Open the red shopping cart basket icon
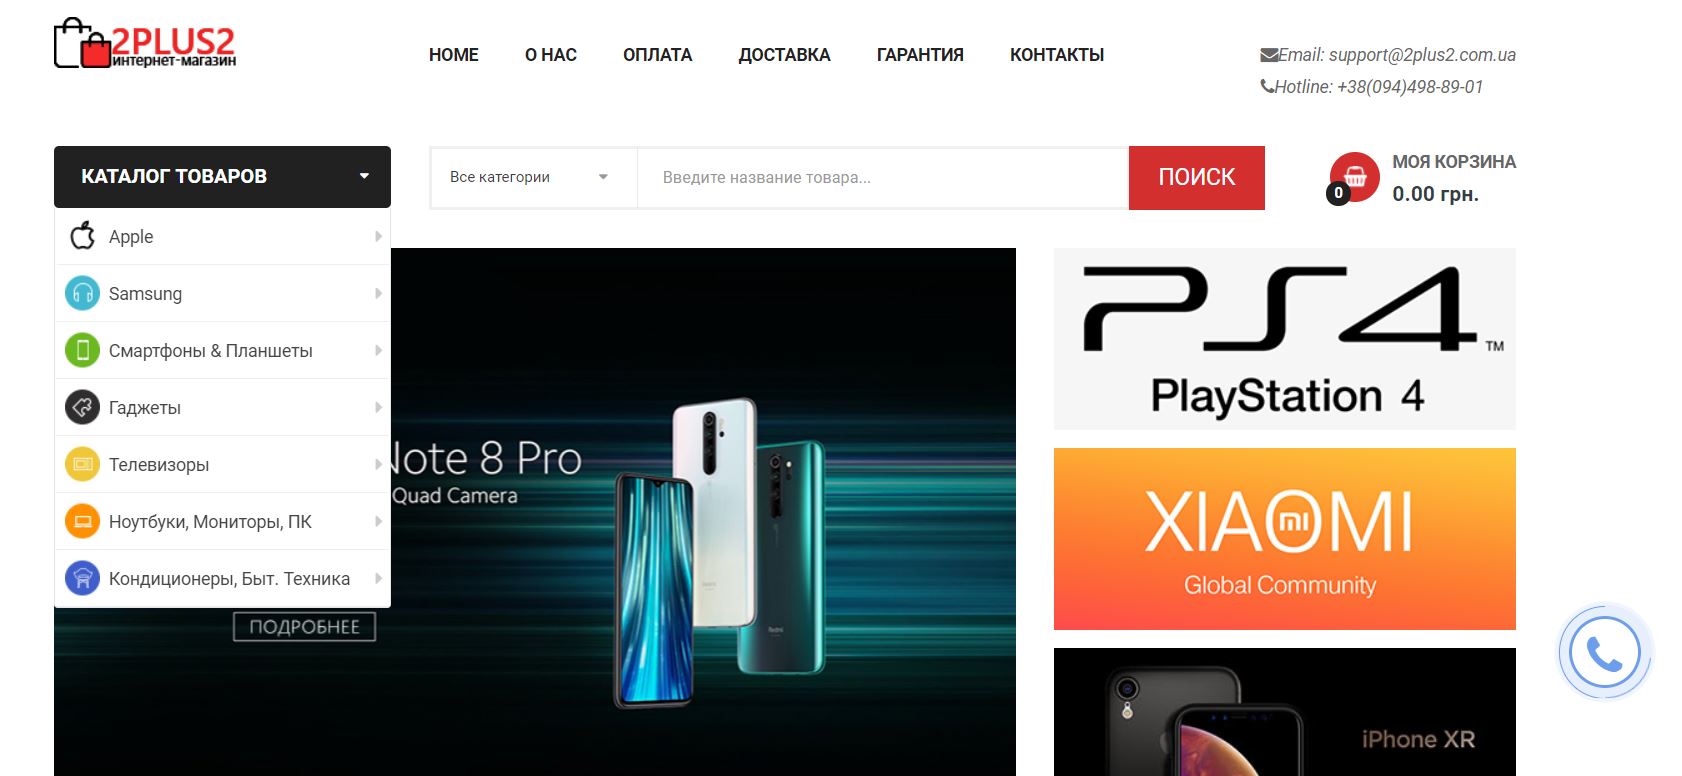This screenshot has height=776, width=1682. tap(1354, 177)
